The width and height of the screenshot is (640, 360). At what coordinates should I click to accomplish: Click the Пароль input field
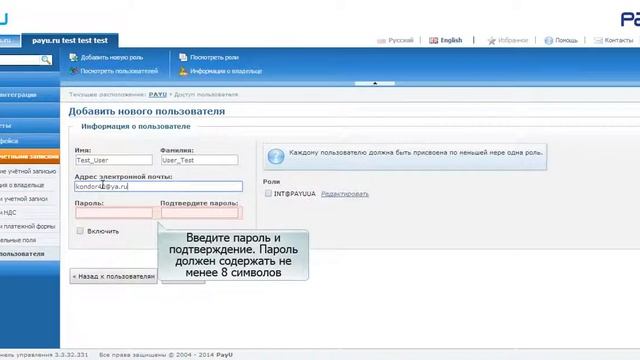click(114, 213)
